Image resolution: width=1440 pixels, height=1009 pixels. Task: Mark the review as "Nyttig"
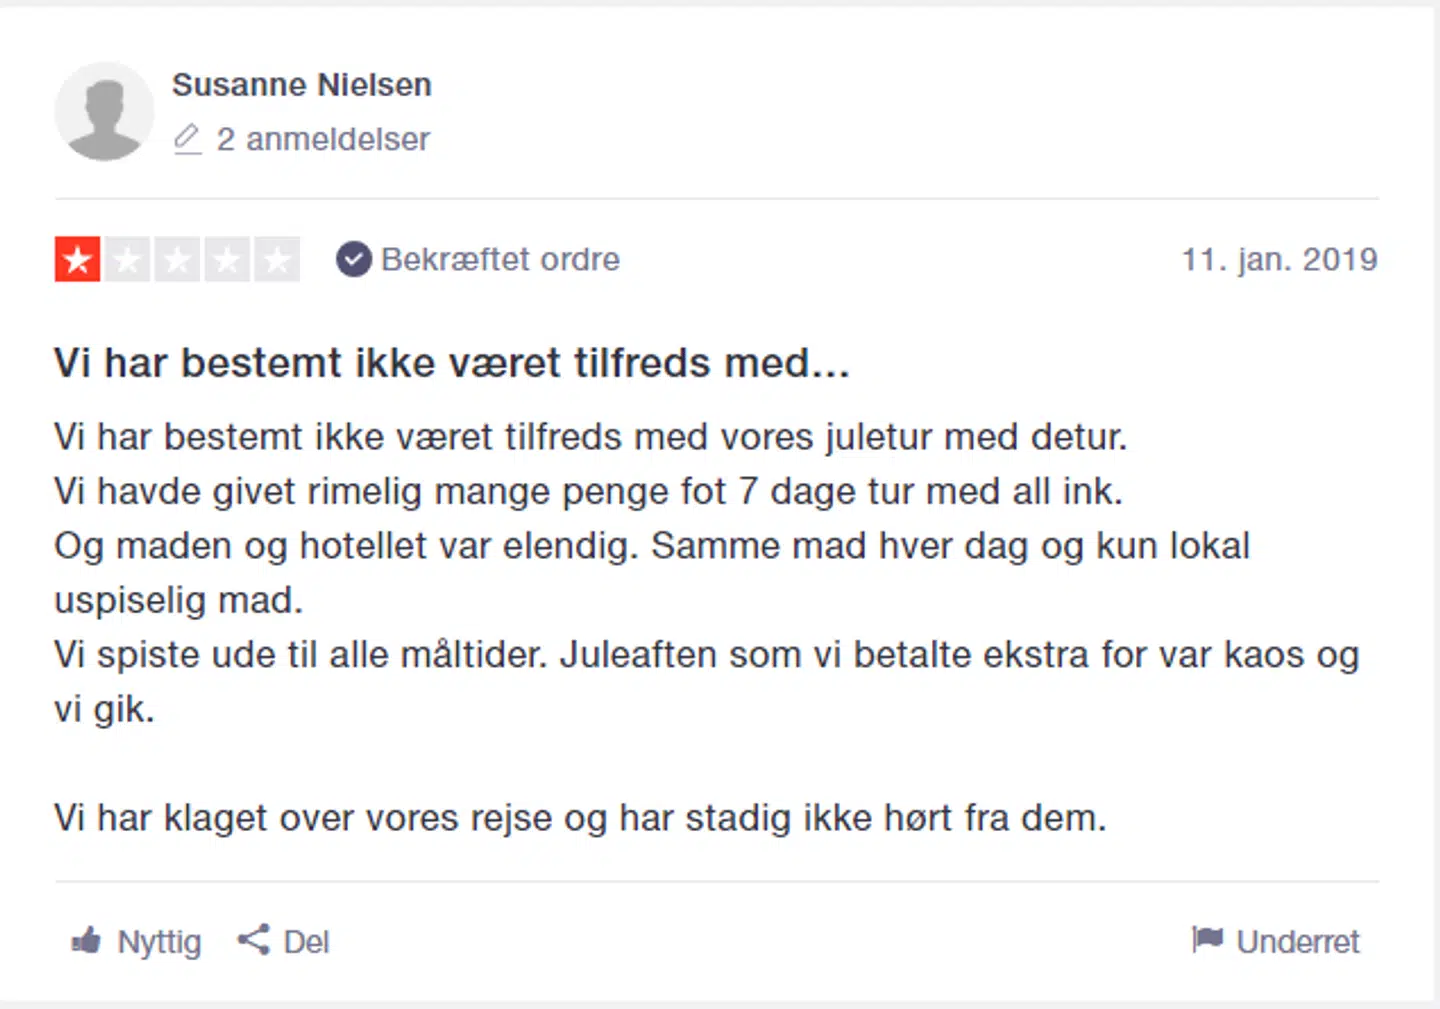point(159,942)
